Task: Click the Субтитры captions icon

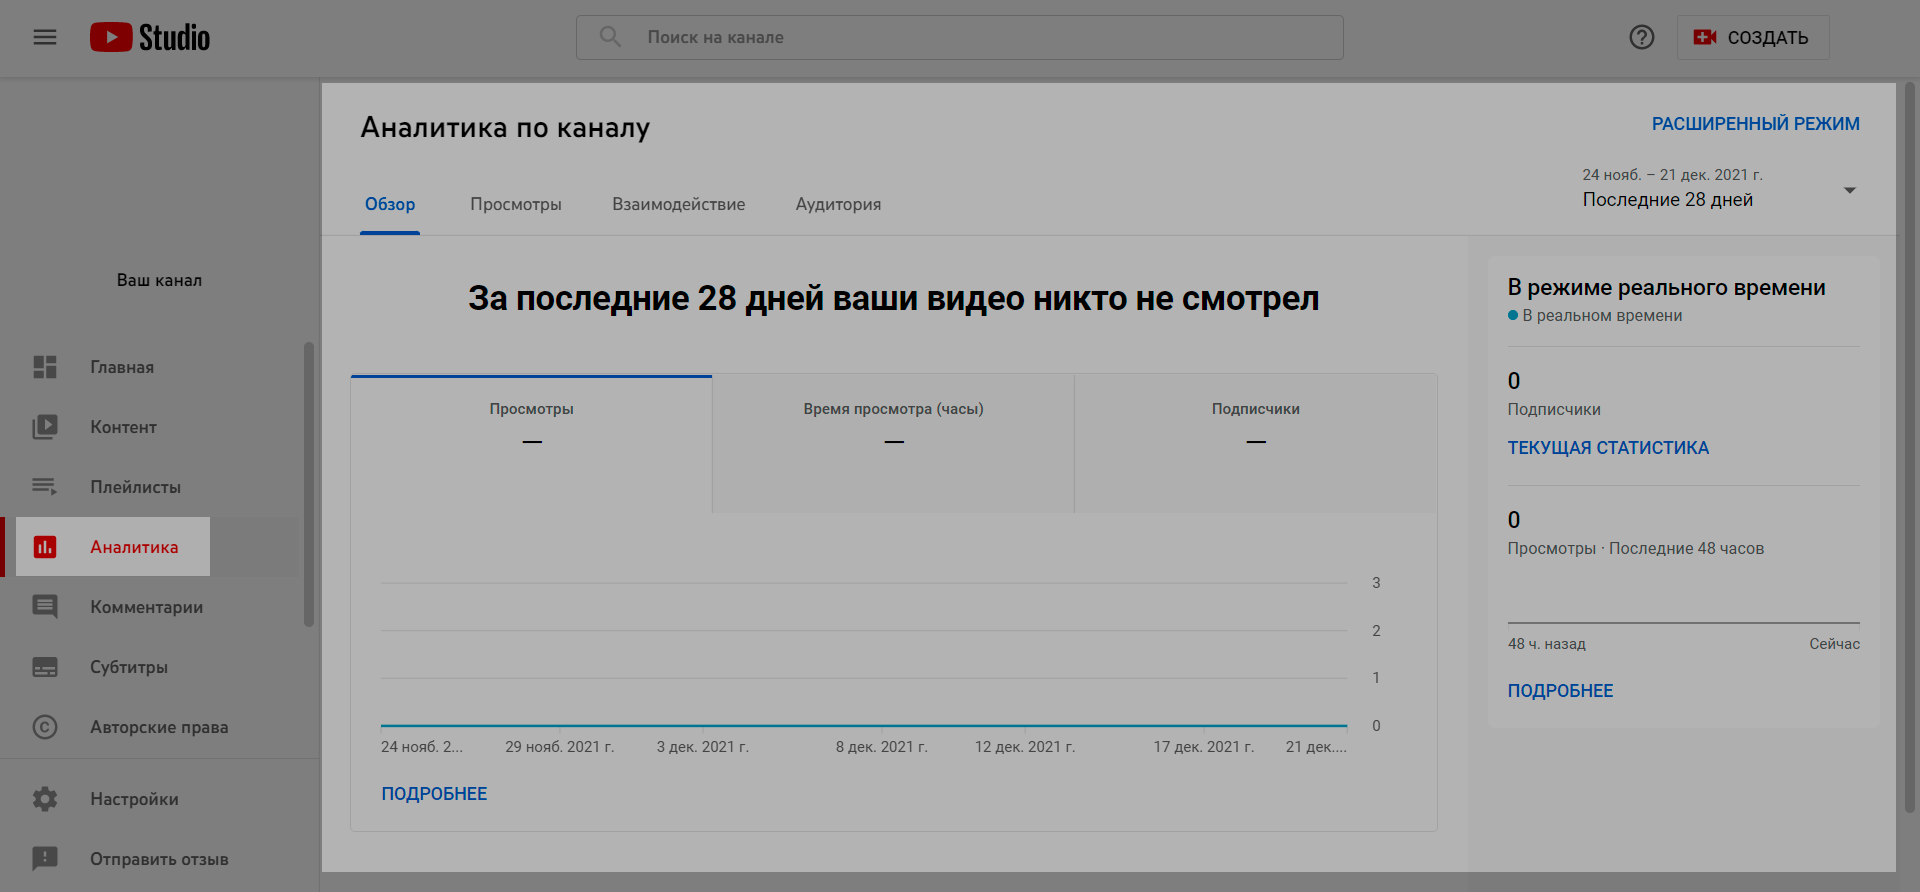Action: pyautogui.click(x=45, y=667)
